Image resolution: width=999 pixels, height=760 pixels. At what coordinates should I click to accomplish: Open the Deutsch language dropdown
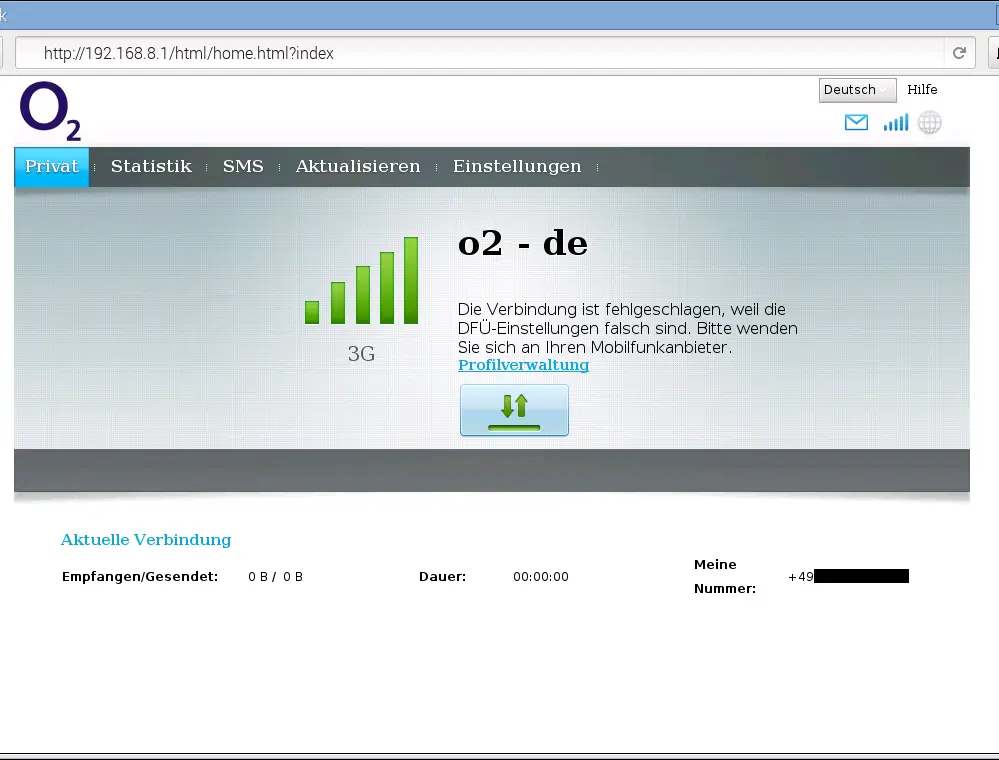(x=857, y=90)
